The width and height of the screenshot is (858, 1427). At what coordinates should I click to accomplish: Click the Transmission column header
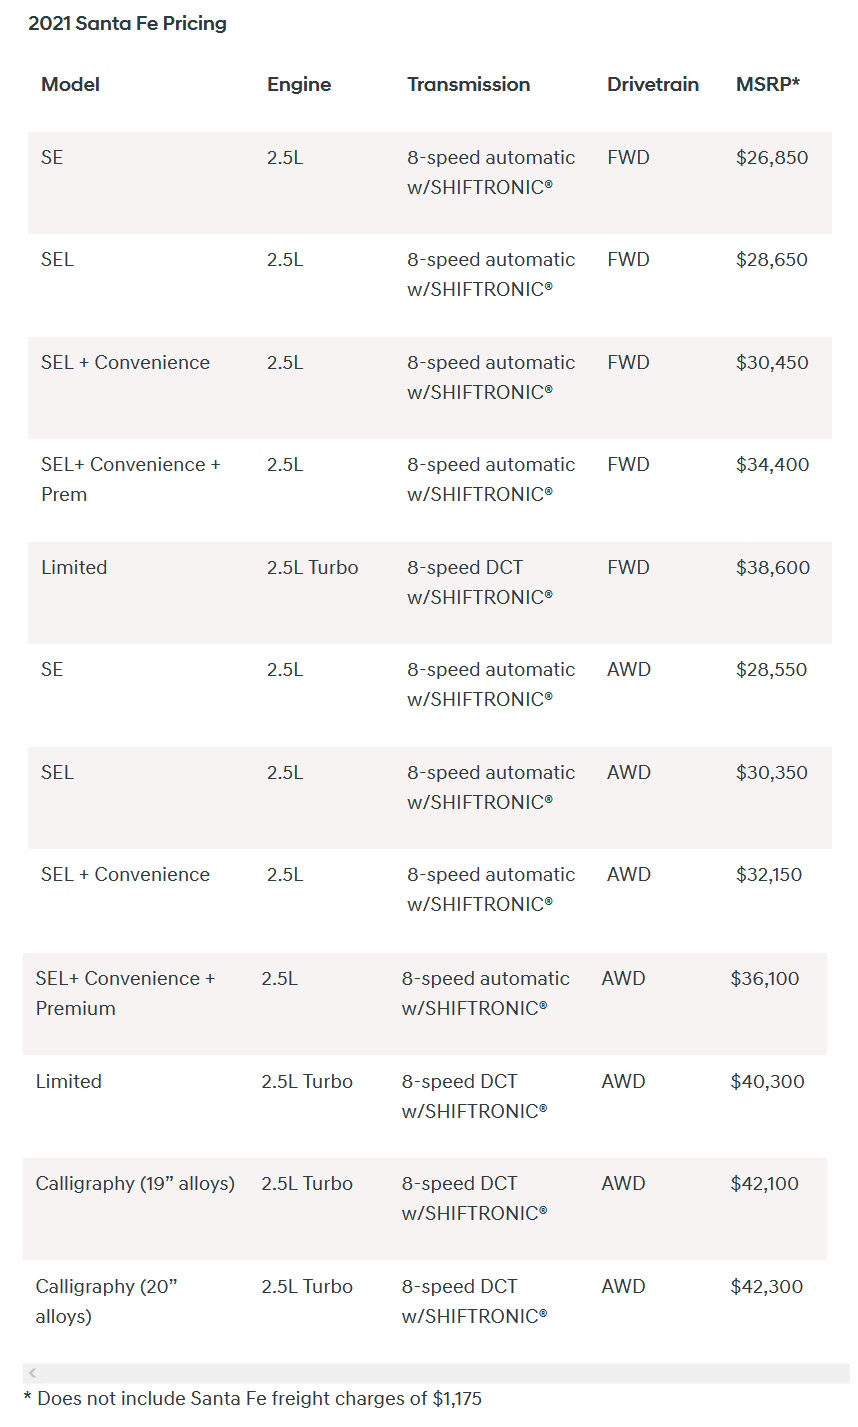[468, 84]
